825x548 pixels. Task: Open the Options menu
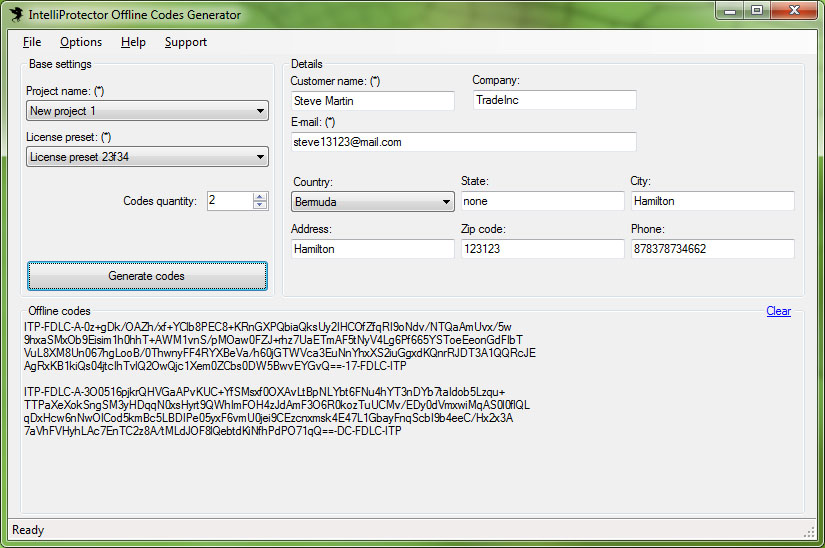click(x=81, y=42)
